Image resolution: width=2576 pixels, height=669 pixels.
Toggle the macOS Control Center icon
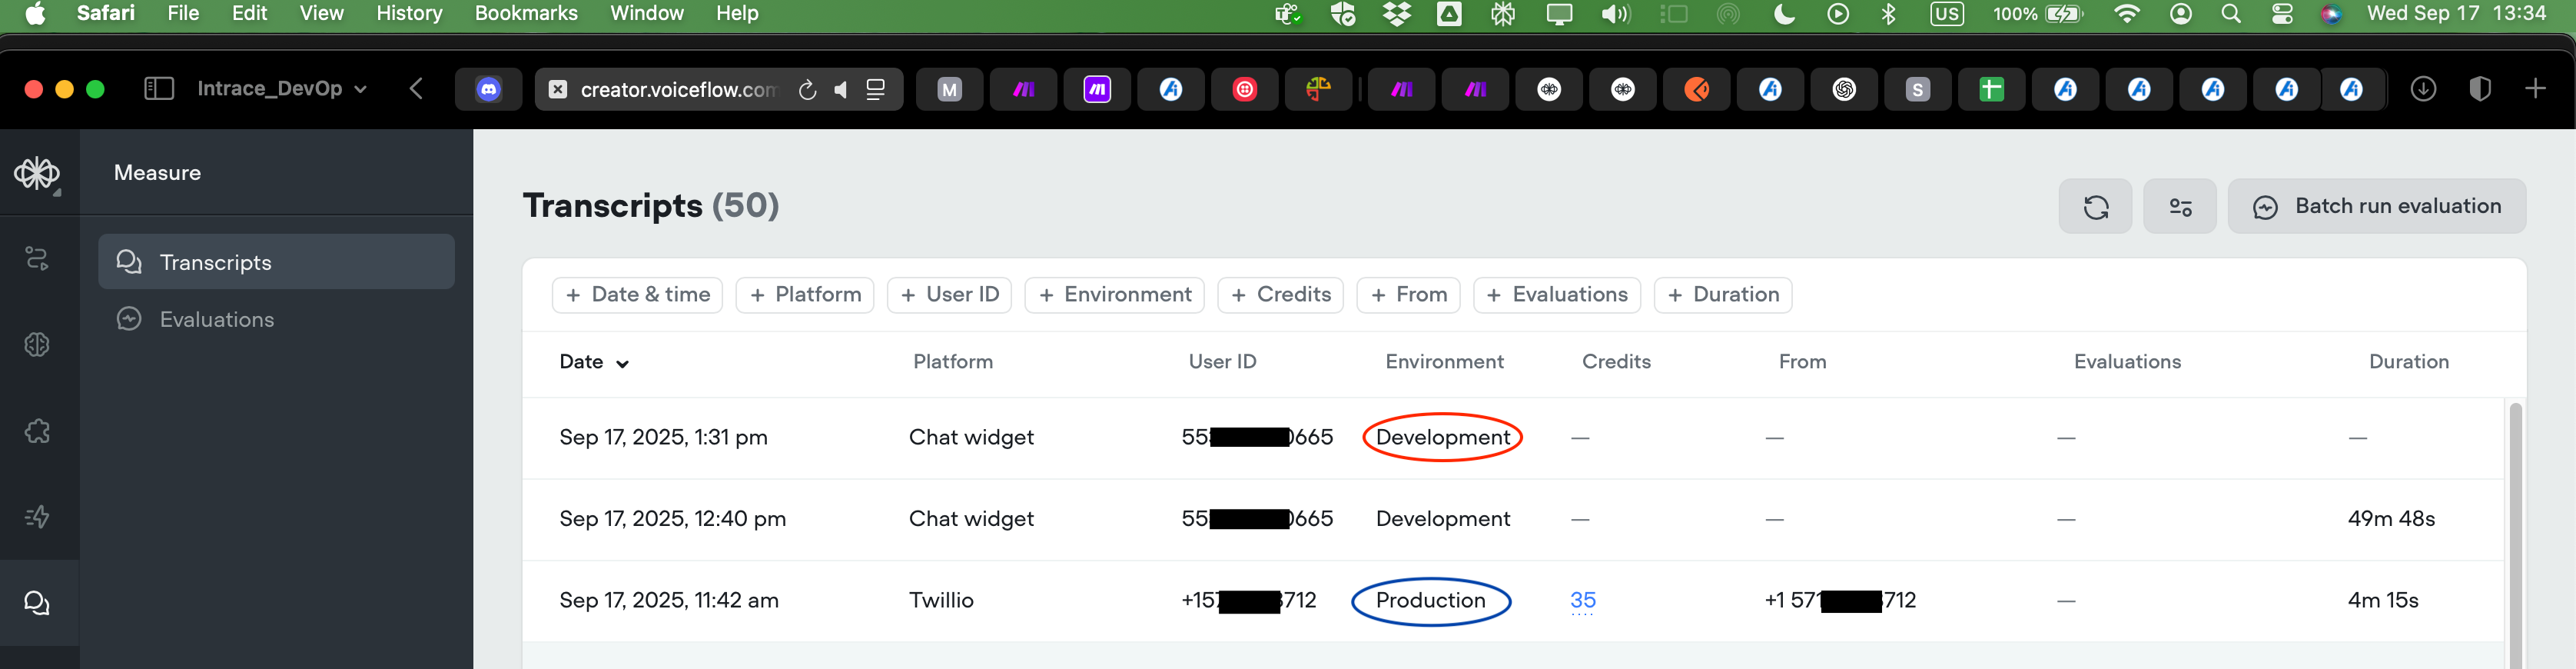coord(2282,14)
